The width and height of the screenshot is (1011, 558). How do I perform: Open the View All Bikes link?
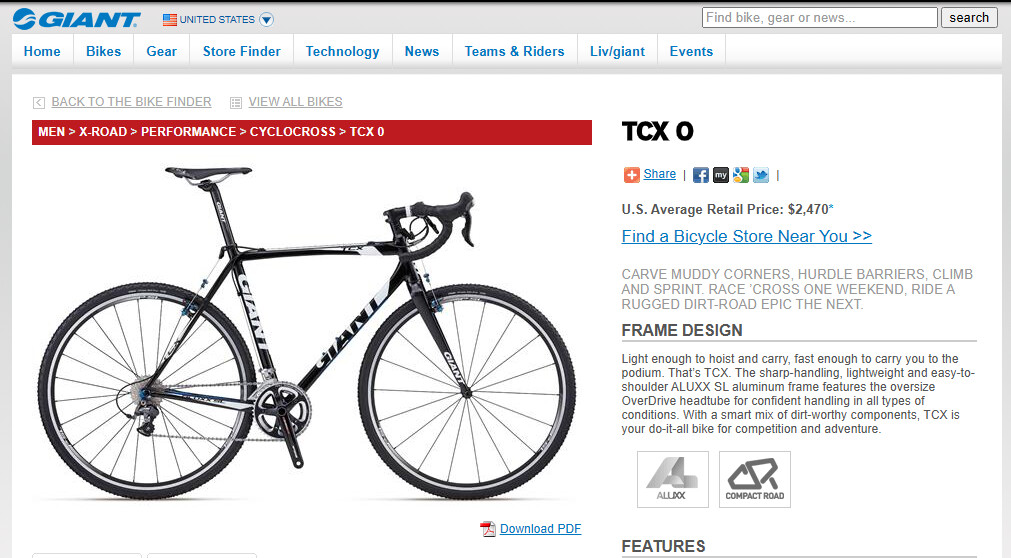[x=295, y=102]
